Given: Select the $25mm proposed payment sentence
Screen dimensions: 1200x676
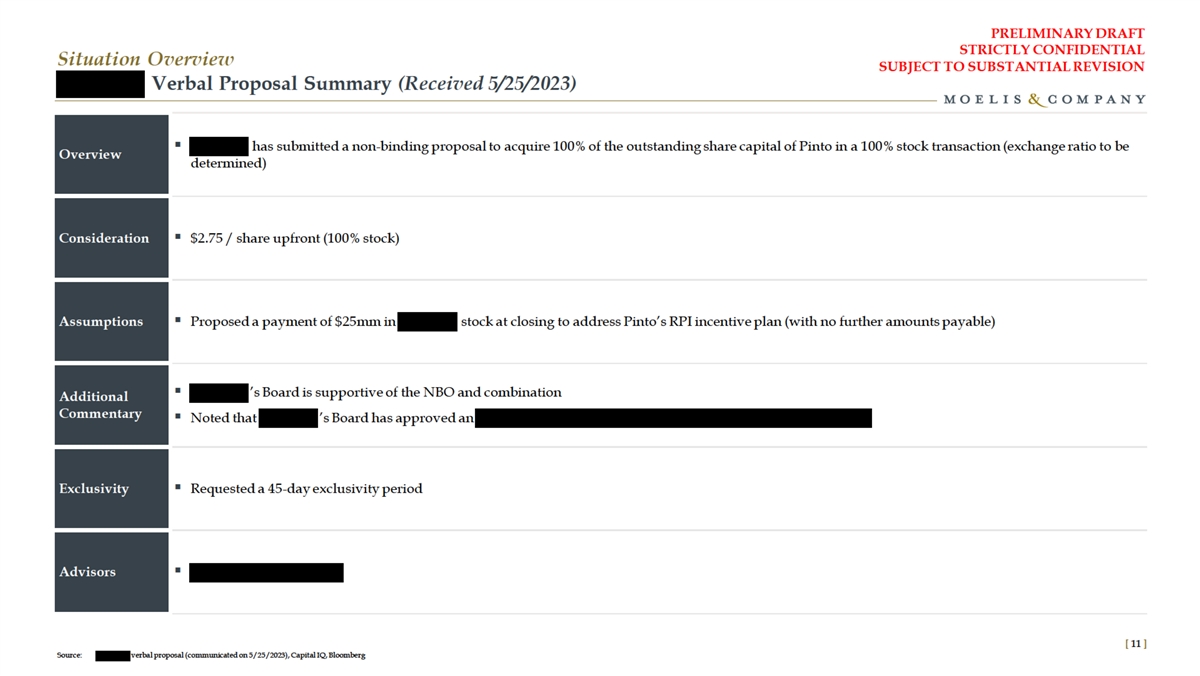Looking at the screenshot, I should pyautogui.click(x=592, y=321).
